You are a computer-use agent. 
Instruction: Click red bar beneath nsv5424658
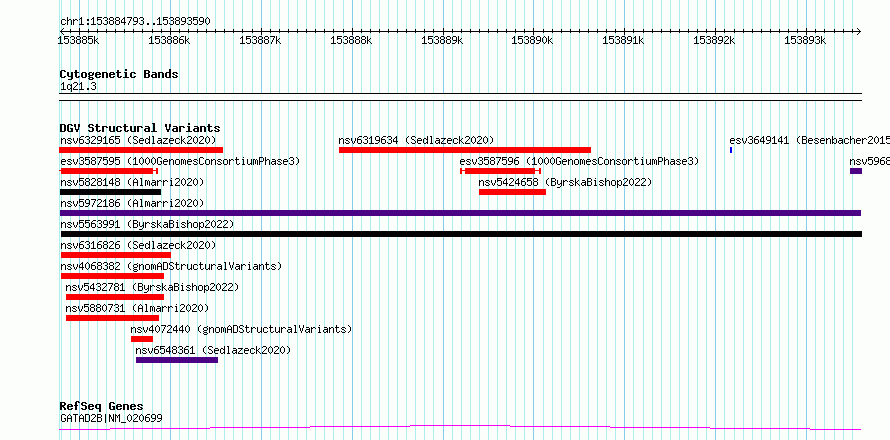tap(513, 192)
